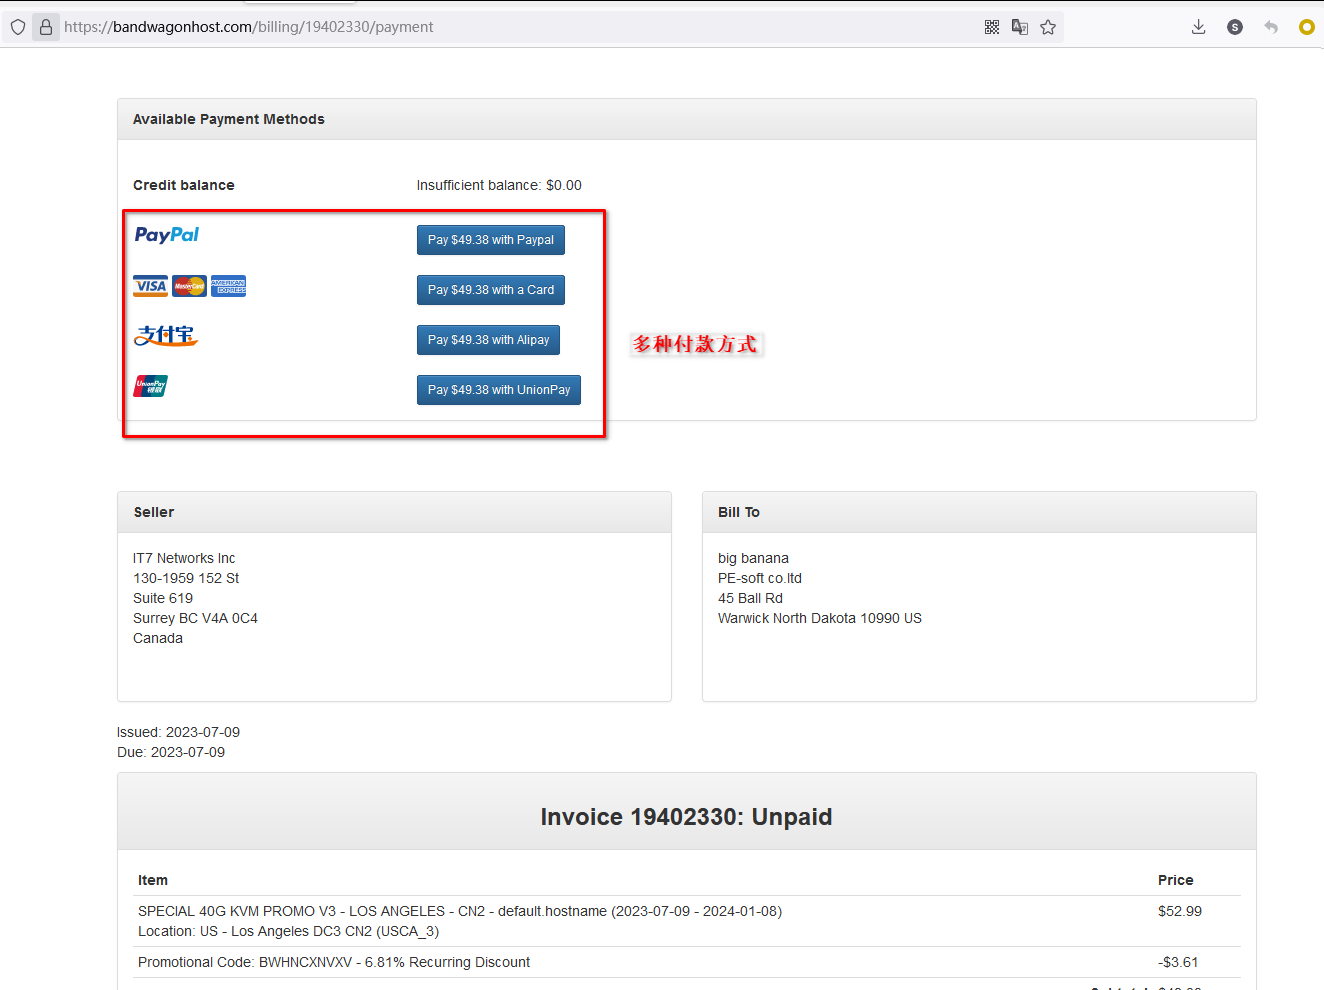The width and height of the screenshot is (1324, 990).
Task: Click the MasterCard logo
Action: (189, 286)
